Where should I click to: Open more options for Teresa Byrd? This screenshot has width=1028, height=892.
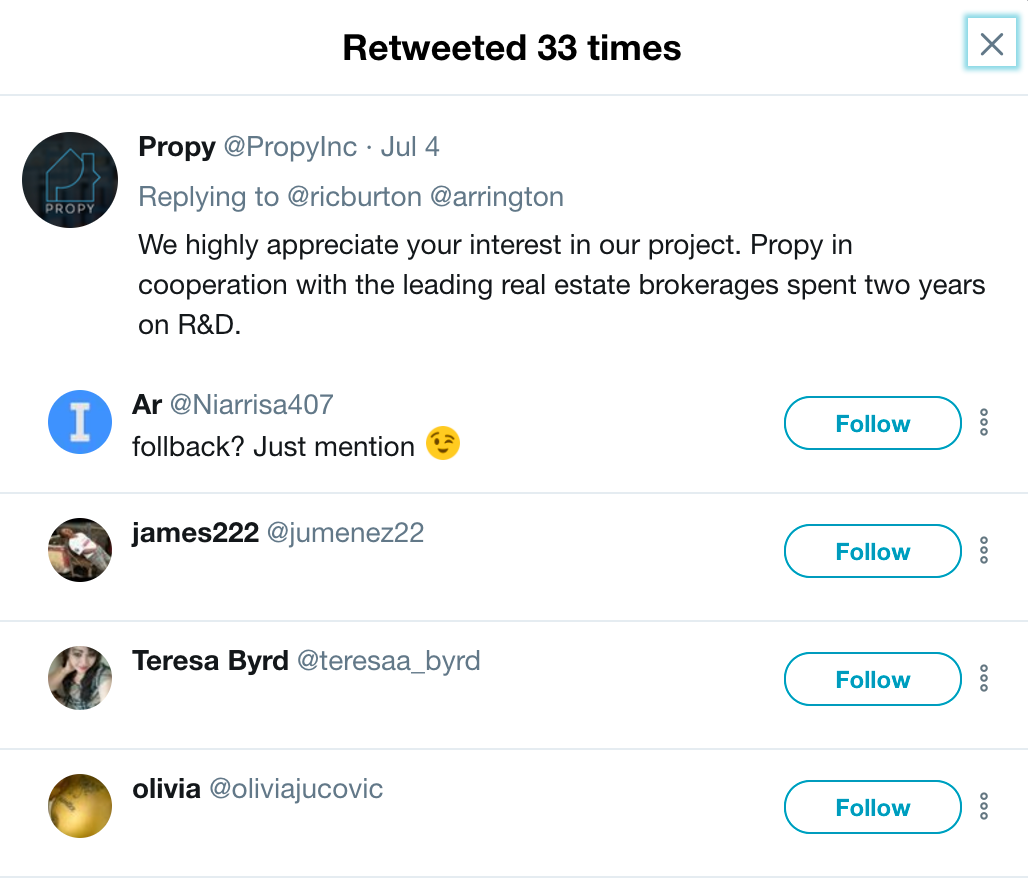pyautogui.click(x=984, y=679)
